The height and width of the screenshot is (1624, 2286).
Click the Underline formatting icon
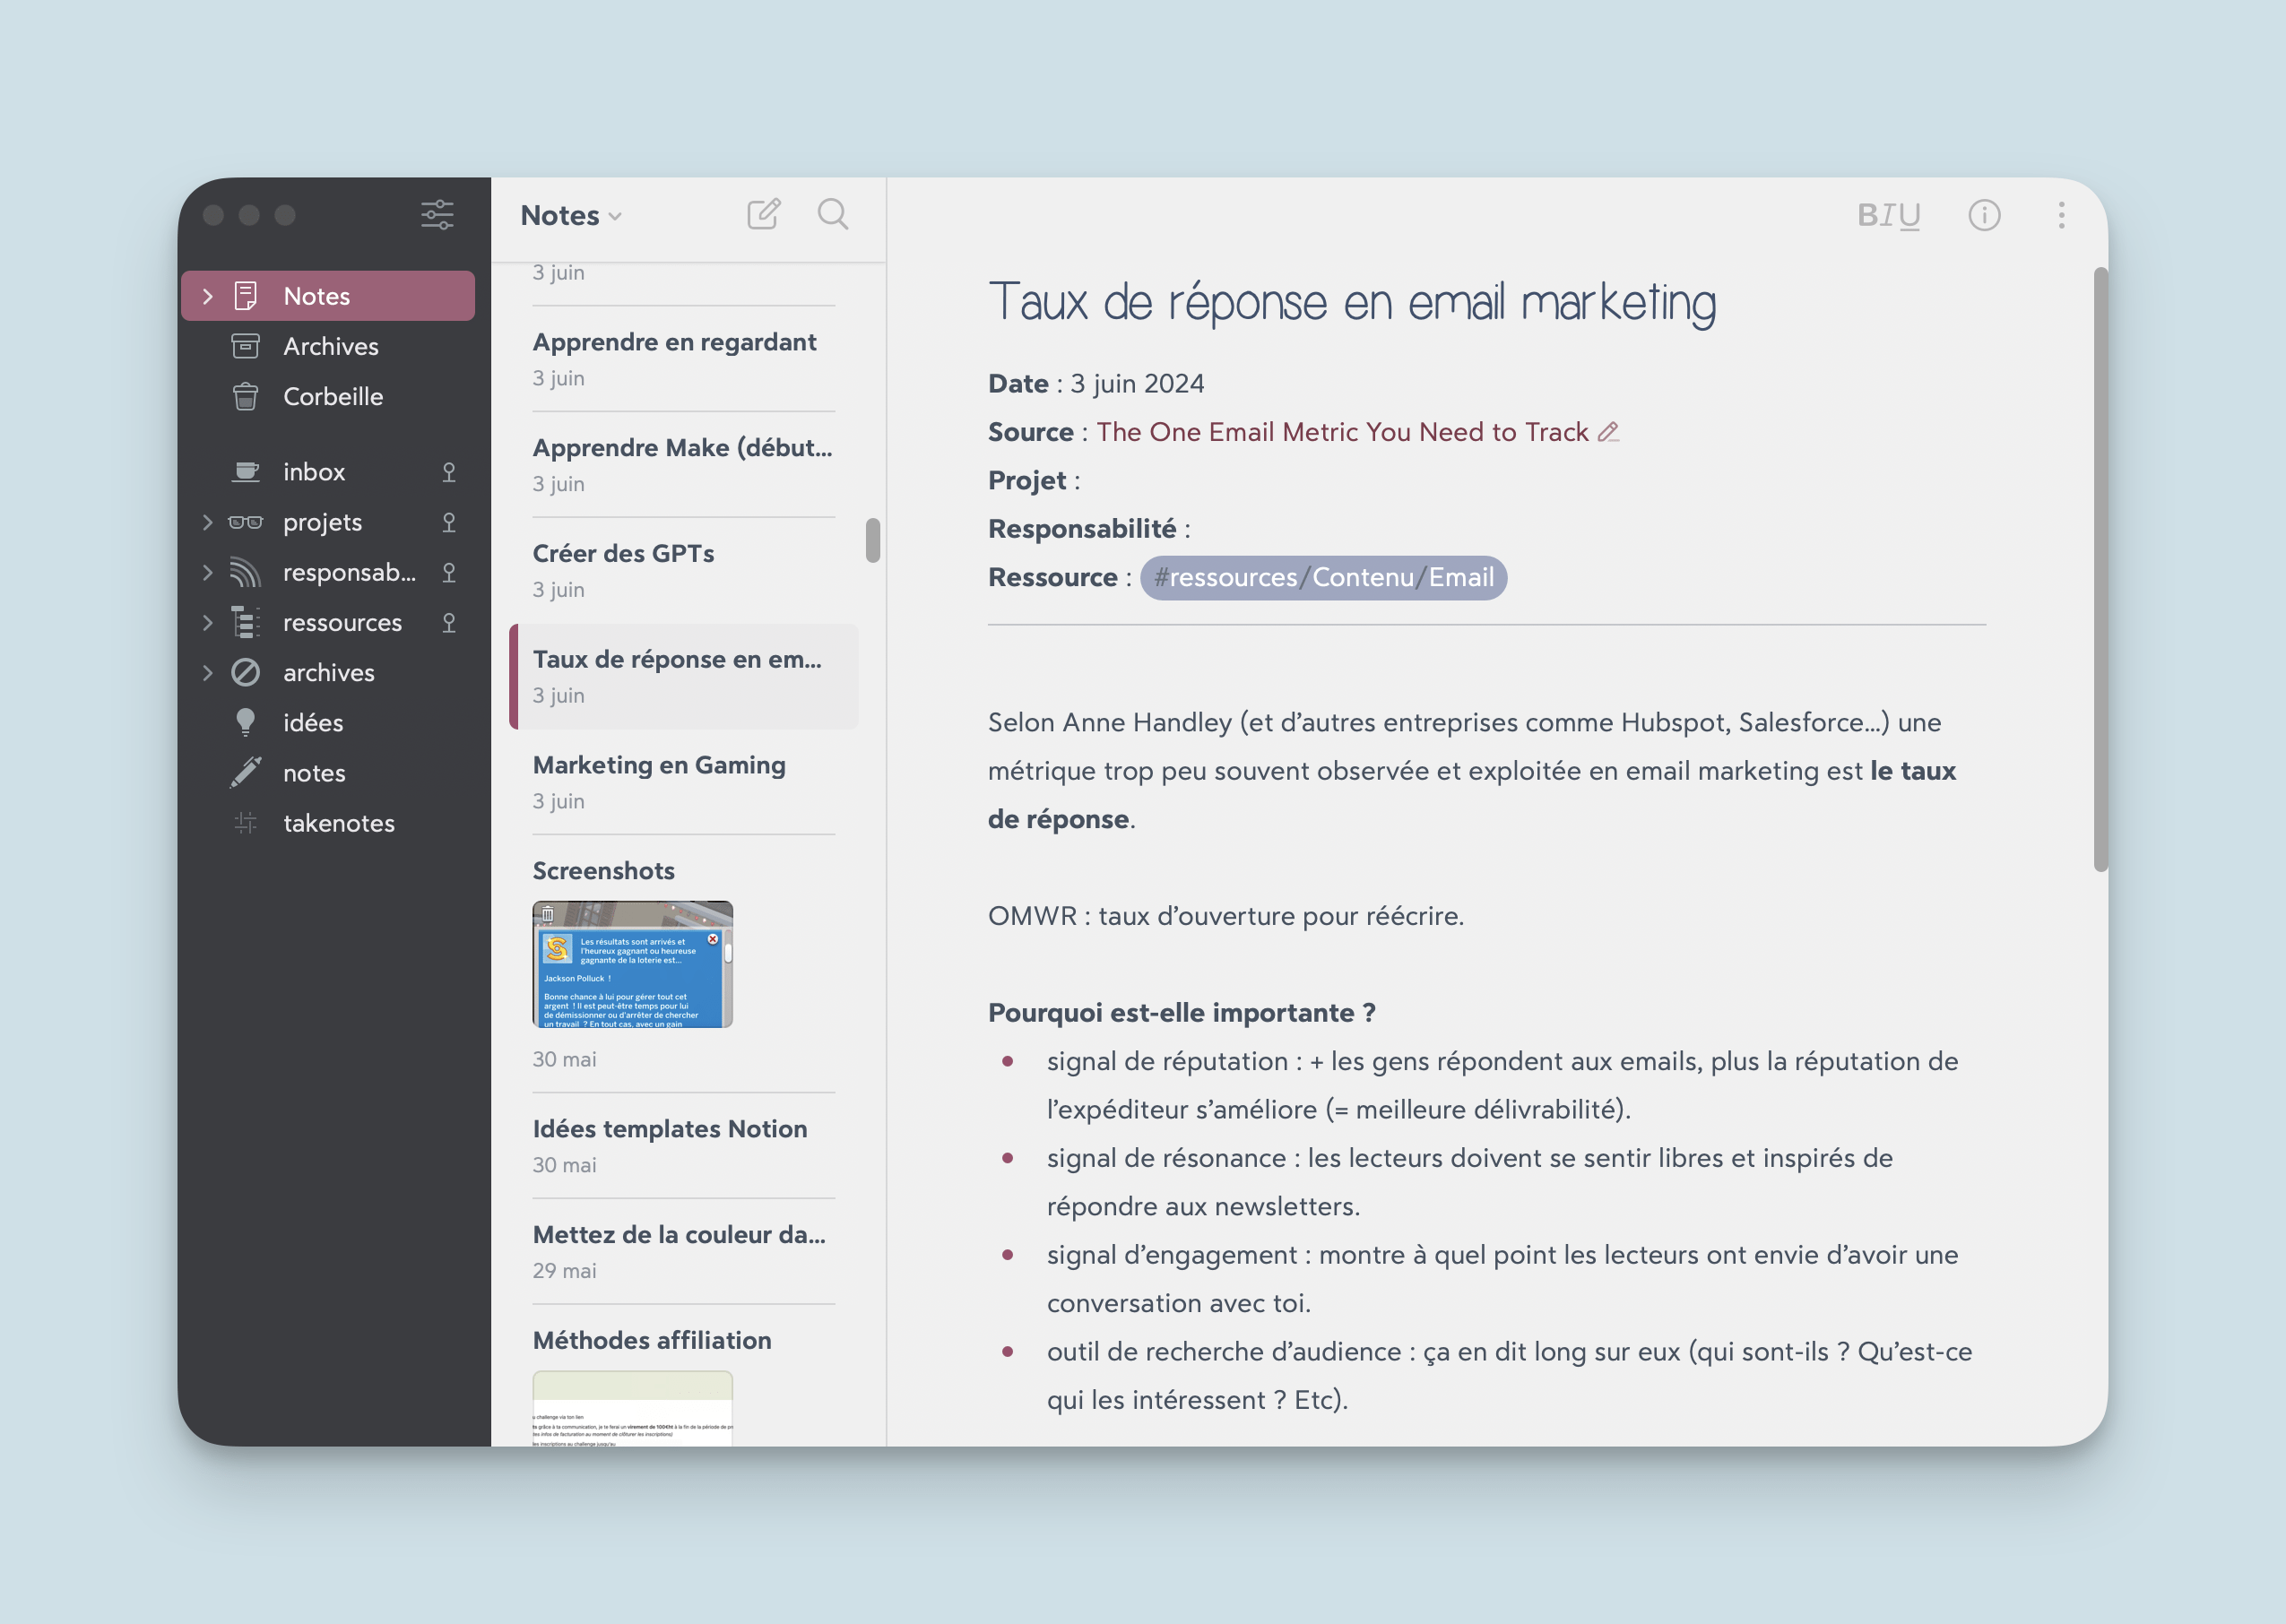tap(1912, 214)
